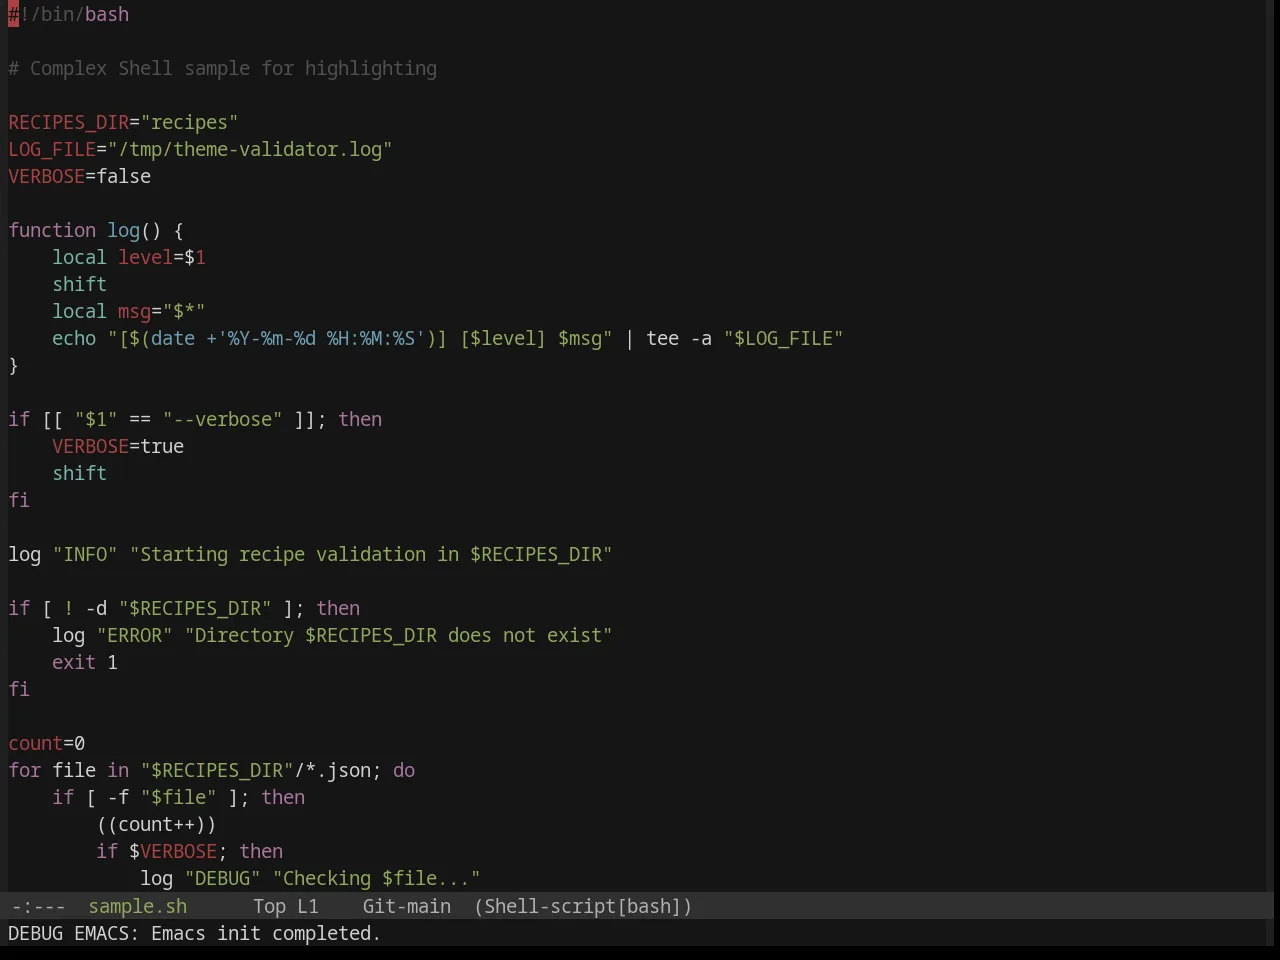Viewport: 1280px width, 960px height.
Task: Click the closing brace of the log function
Action: (x=13, y=365)
